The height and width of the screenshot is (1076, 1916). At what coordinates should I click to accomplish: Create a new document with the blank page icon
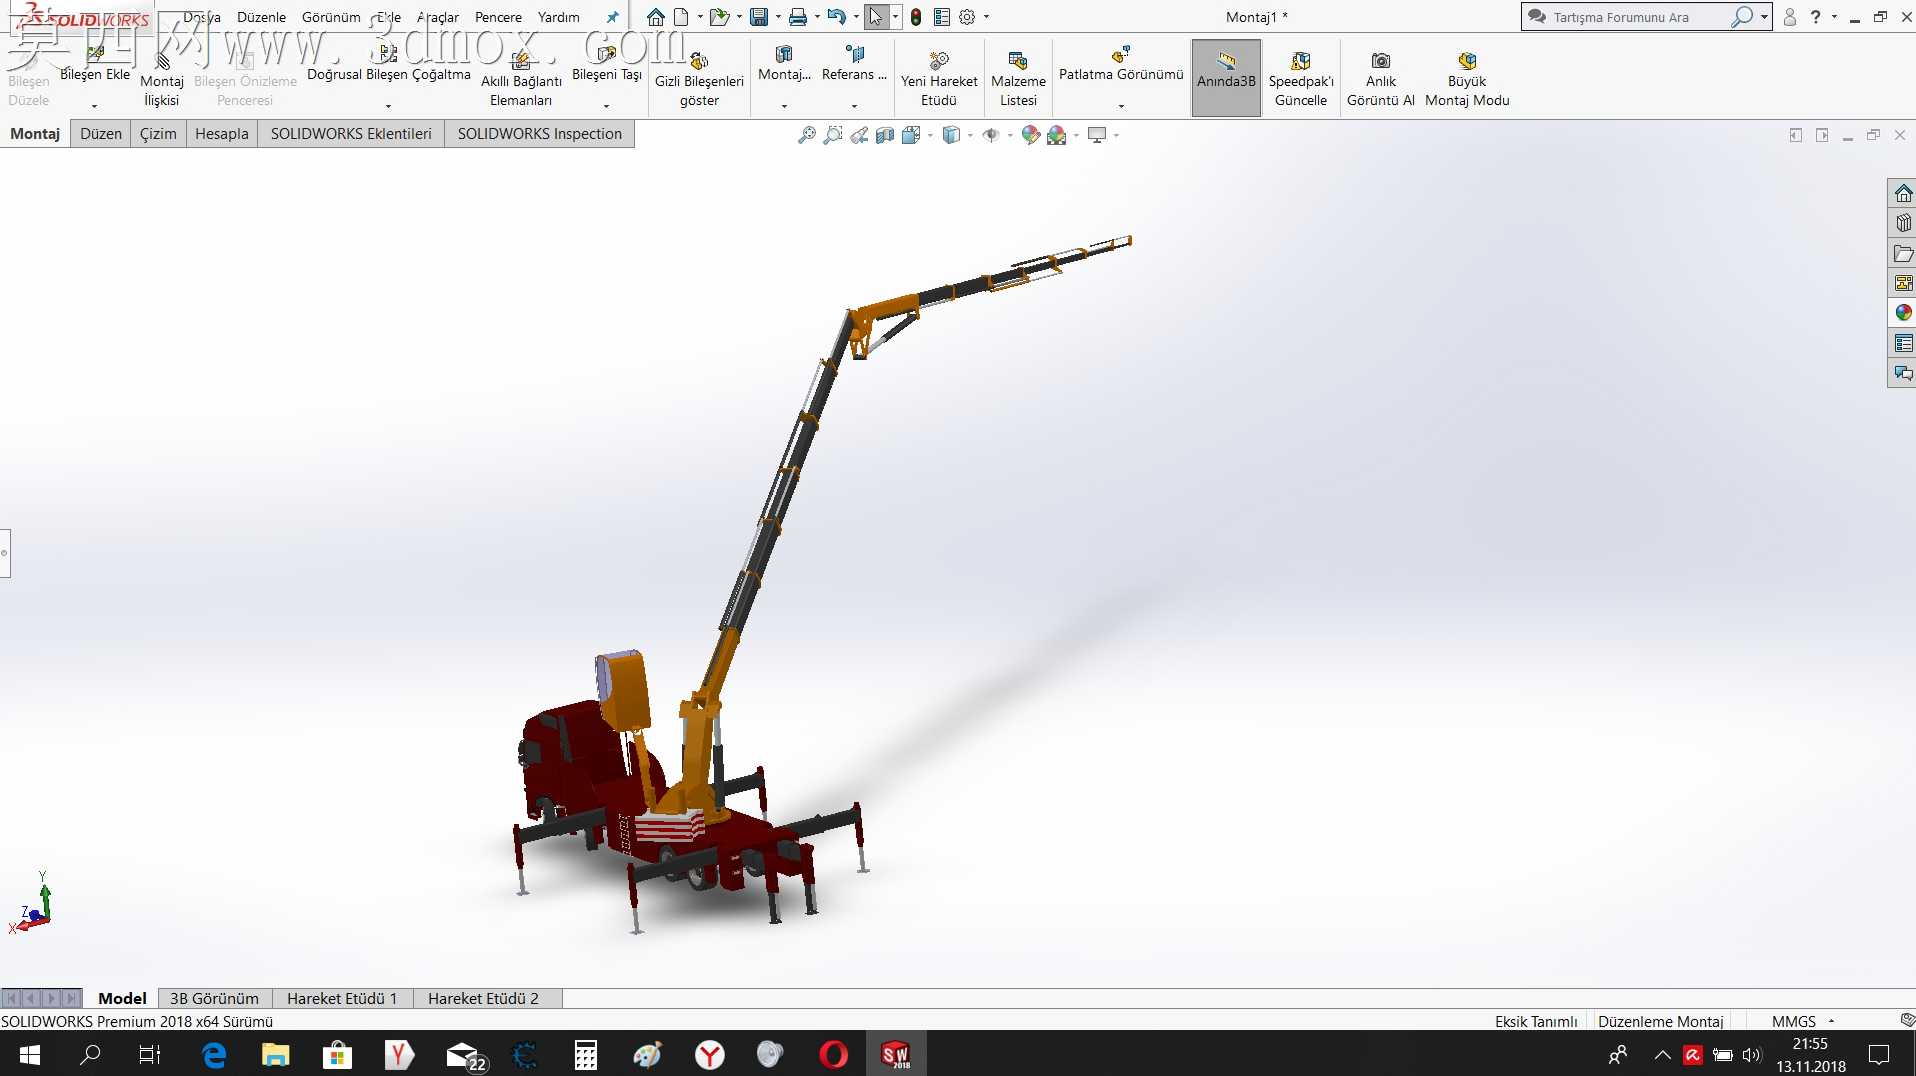pyautogui.click(x=681, y=17)
